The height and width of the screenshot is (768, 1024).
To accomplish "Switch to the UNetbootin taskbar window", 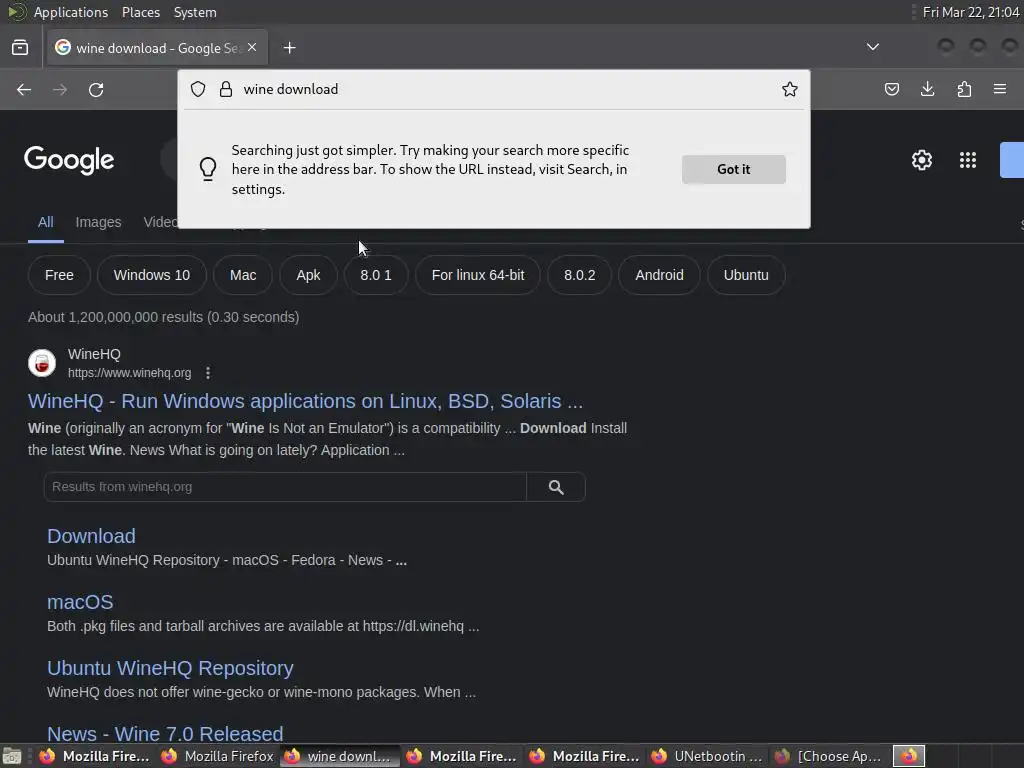I will pos(709,756).
